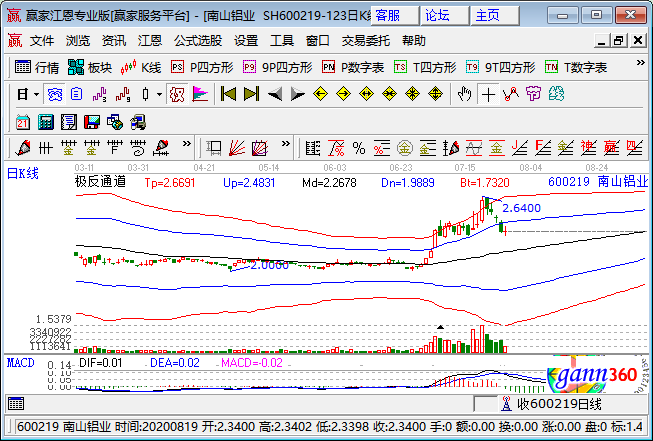Expand the angle tools overflow chevron
Viewport: 653px width, 441px height.
click(285, 144)
